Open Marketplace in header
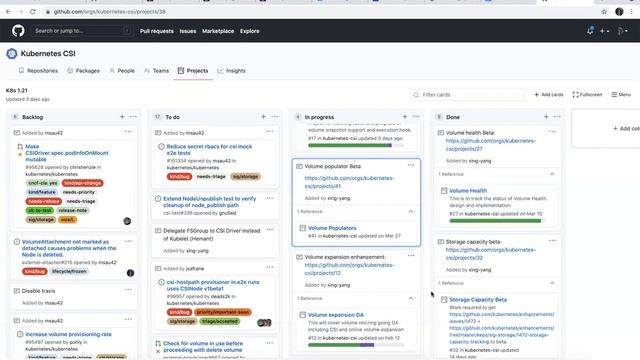The width and height of the screenshot is (640, 360). 218,31
